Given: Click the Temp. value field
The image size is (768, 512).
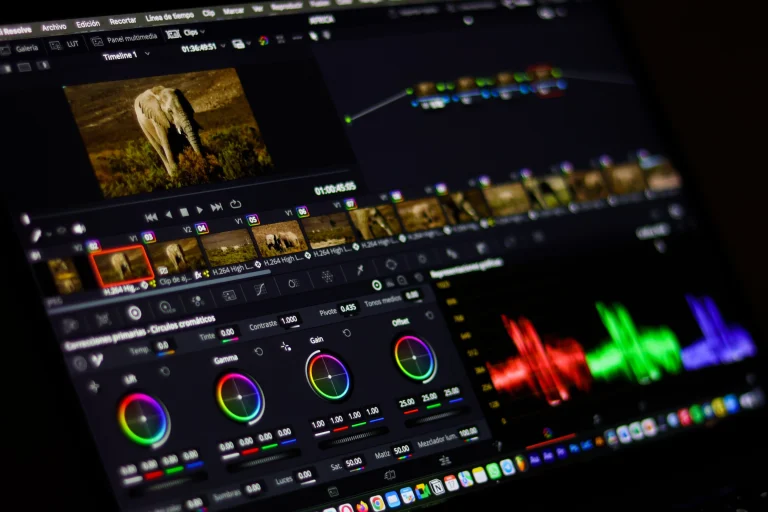Looking at the screenshot, I should (163, 345).
